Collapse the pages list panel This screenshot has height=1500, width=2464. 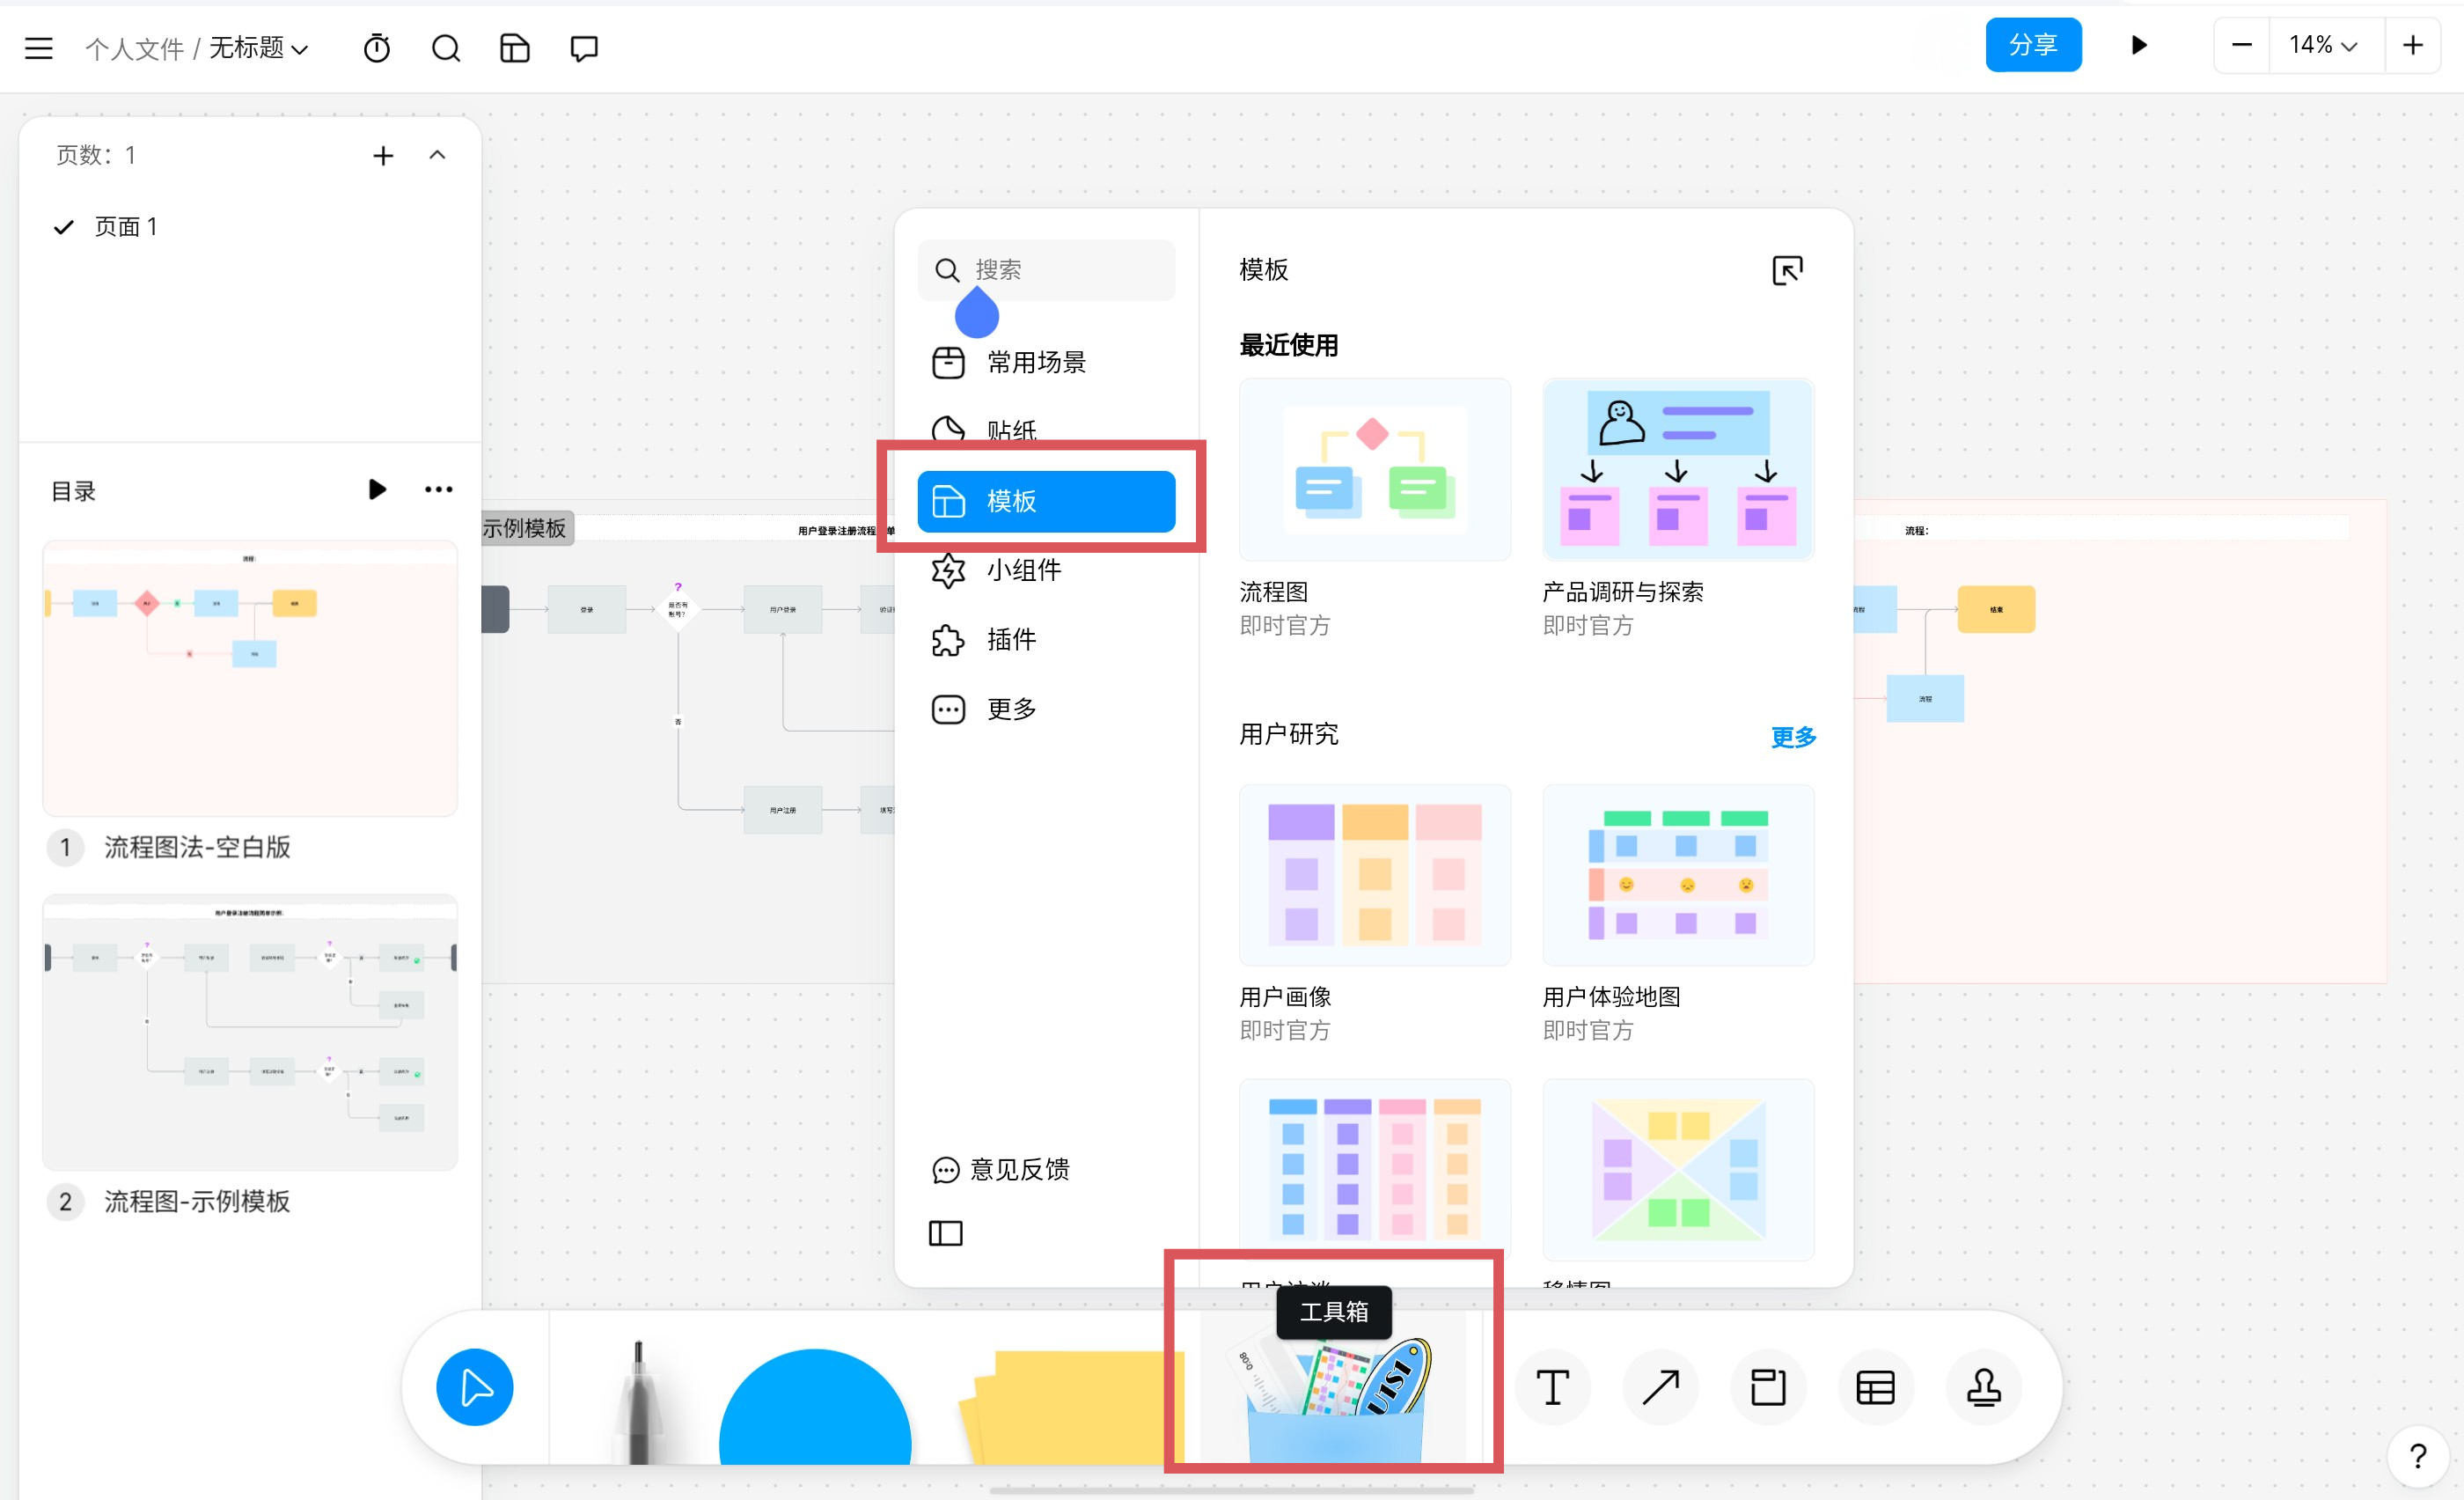437,155
